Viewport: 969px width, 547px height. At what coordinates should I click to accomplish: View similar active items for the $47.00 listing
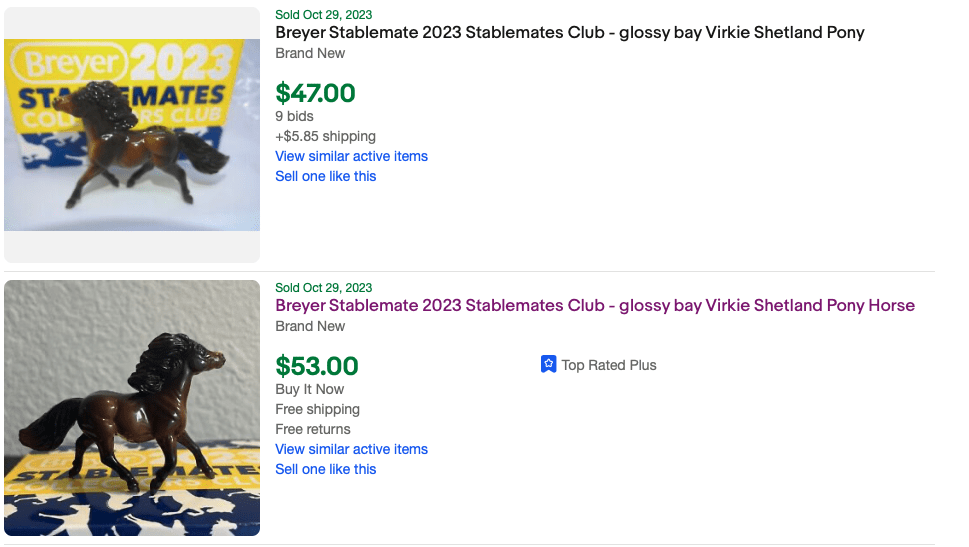tap(351, 156)
